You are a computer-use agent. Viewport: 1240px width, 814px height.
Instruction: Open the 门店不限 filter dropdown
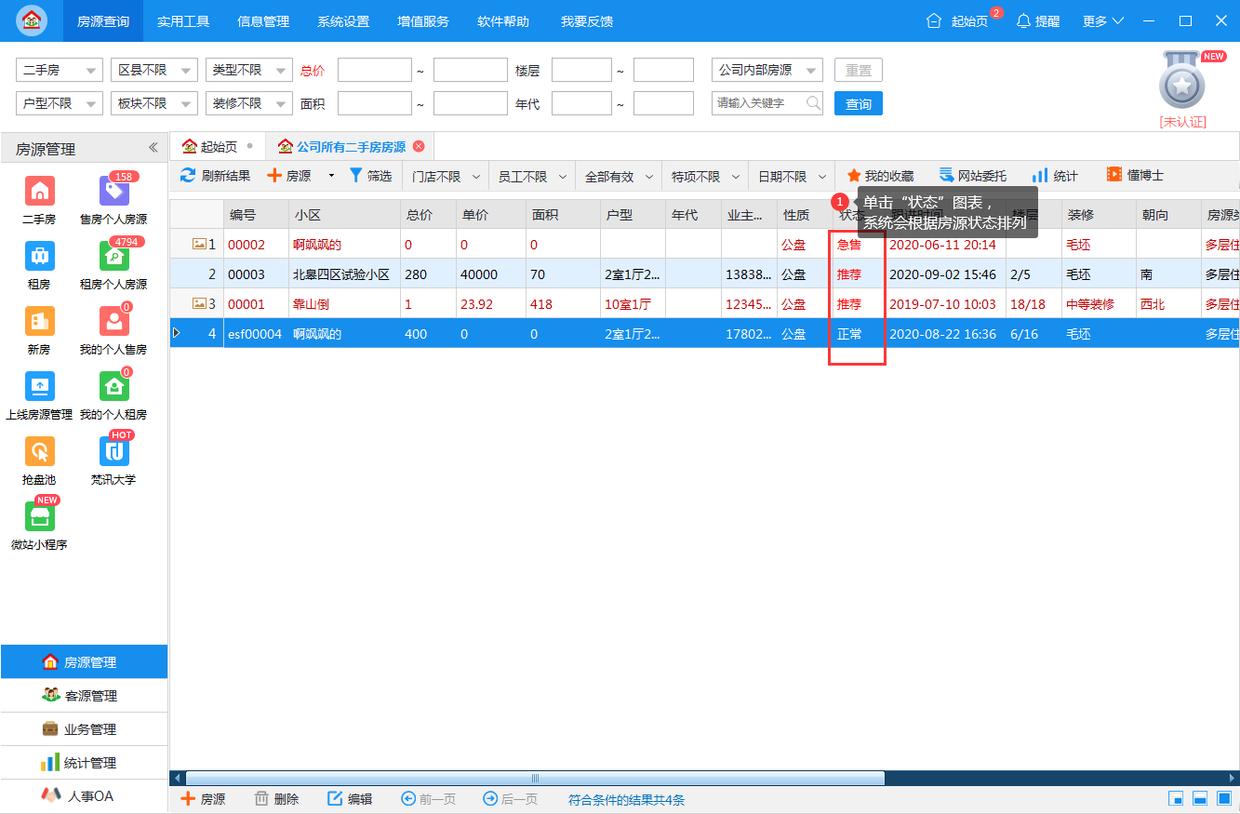(445, 175)
